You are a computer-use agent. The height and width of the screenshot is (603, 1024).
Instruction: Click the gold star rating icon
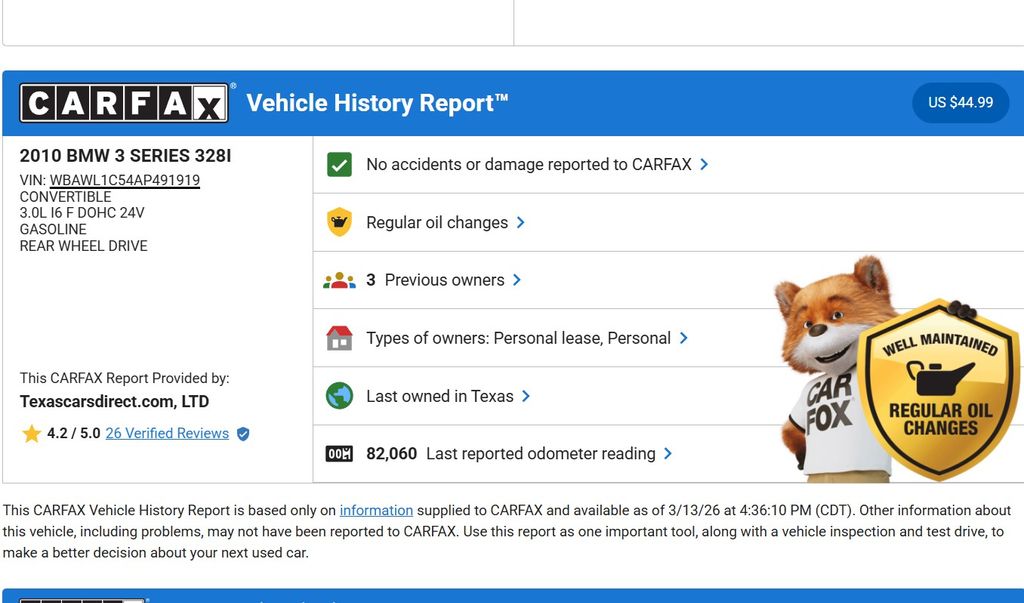tap(31, 434)
